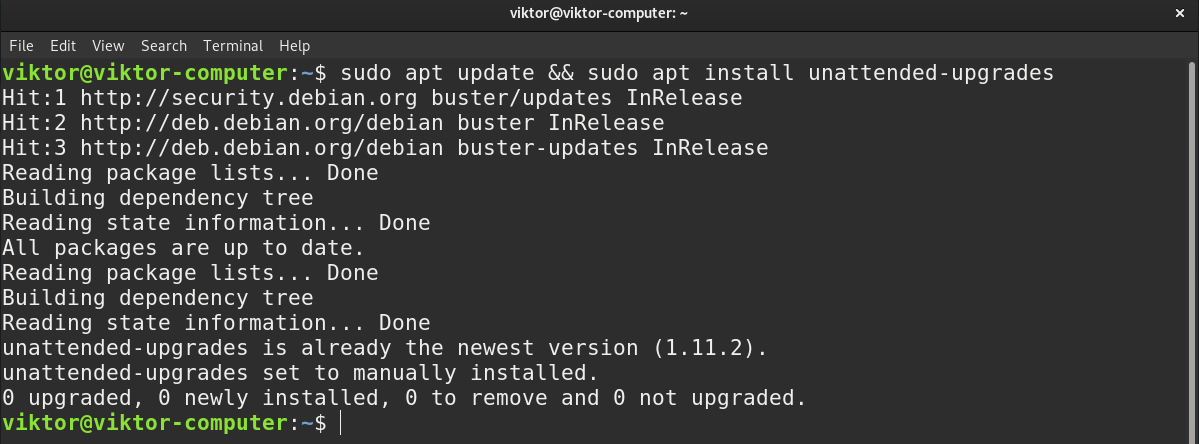
Task: Open the Search menu
Action: (x=164, y=46)
